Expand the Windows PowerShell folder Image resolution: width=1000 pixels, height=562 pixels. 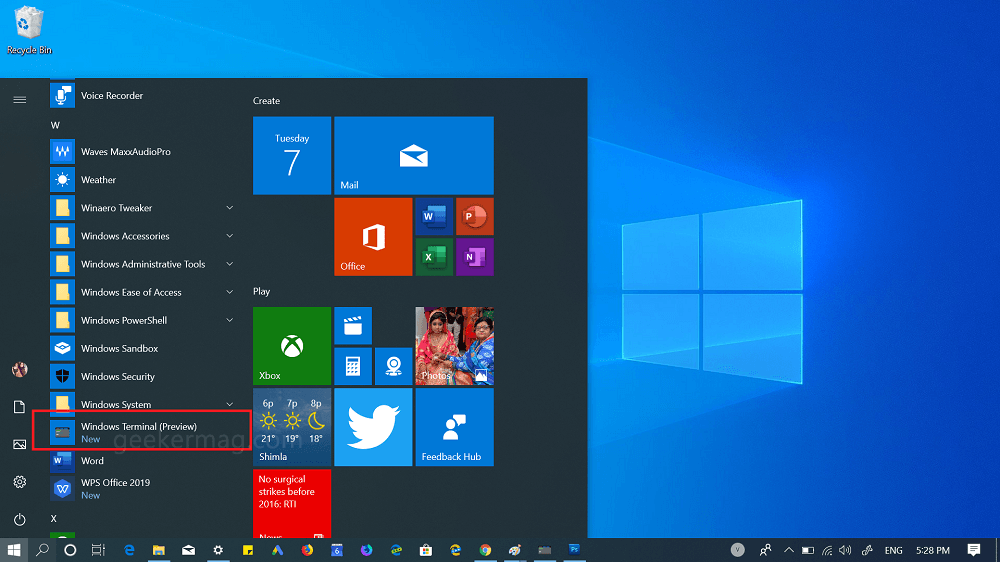[x=230, y=320]
